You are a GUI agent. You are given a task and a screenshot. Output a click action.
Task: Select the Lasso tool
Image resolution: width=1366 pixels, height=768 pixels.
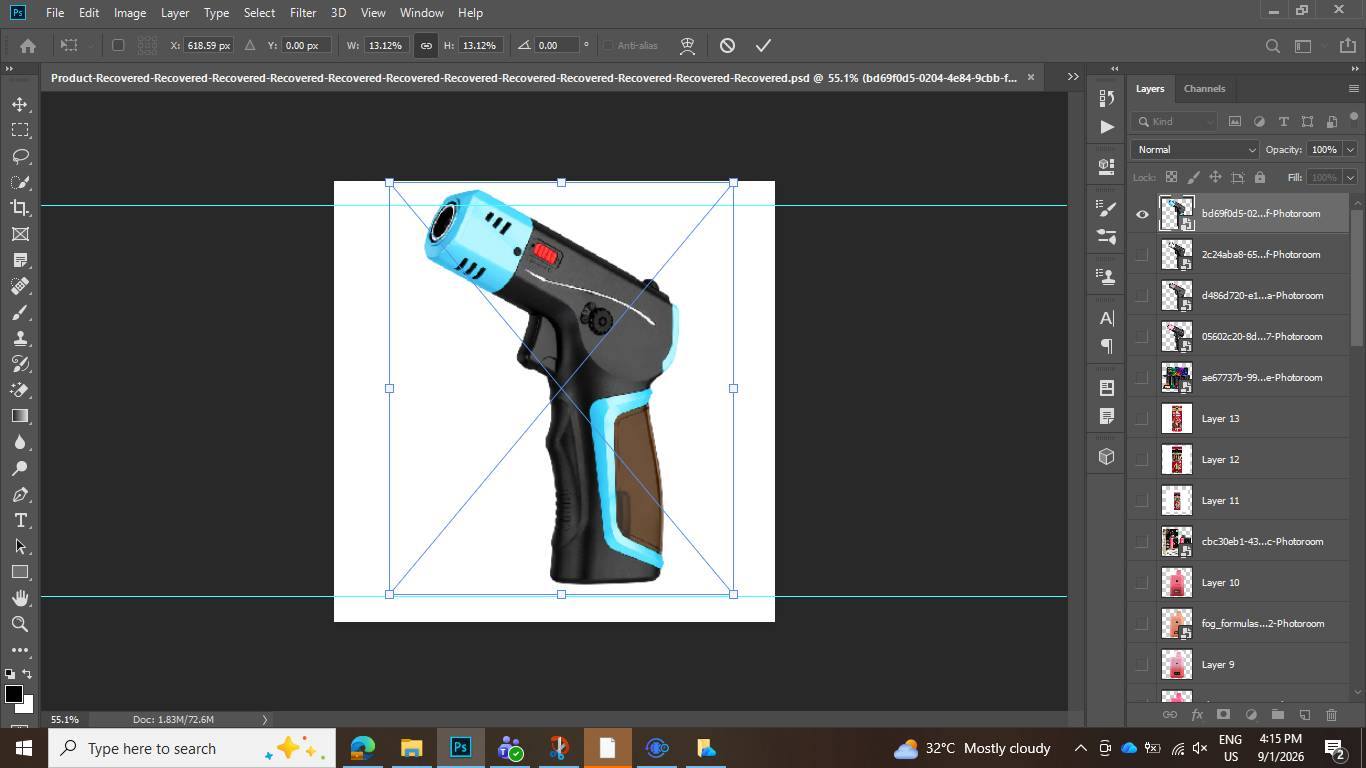(20, 156)
